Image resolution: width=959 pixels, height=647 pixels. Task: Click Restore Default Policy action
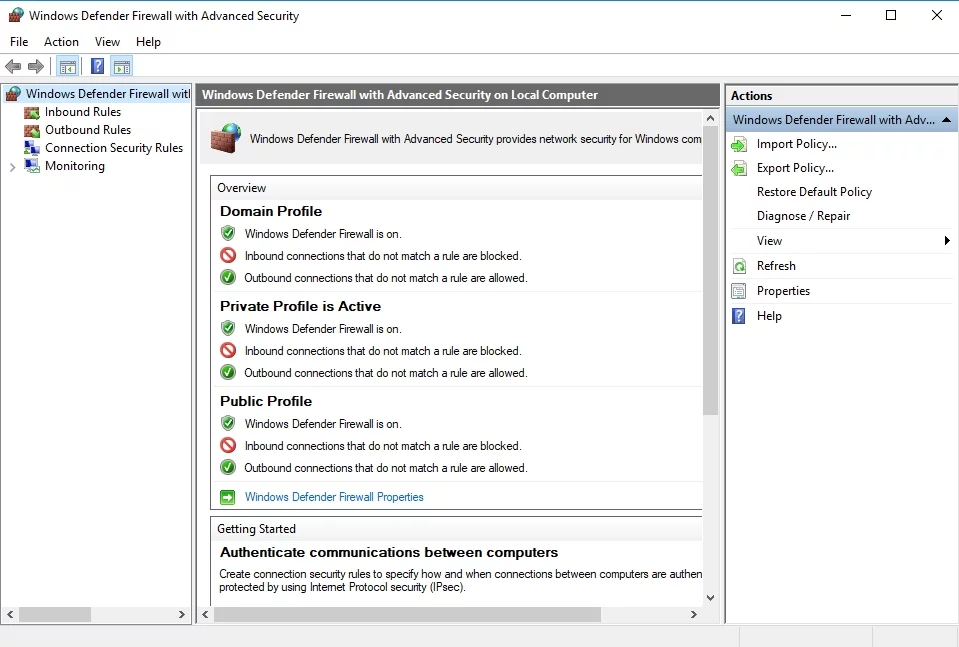click(814, 192)
